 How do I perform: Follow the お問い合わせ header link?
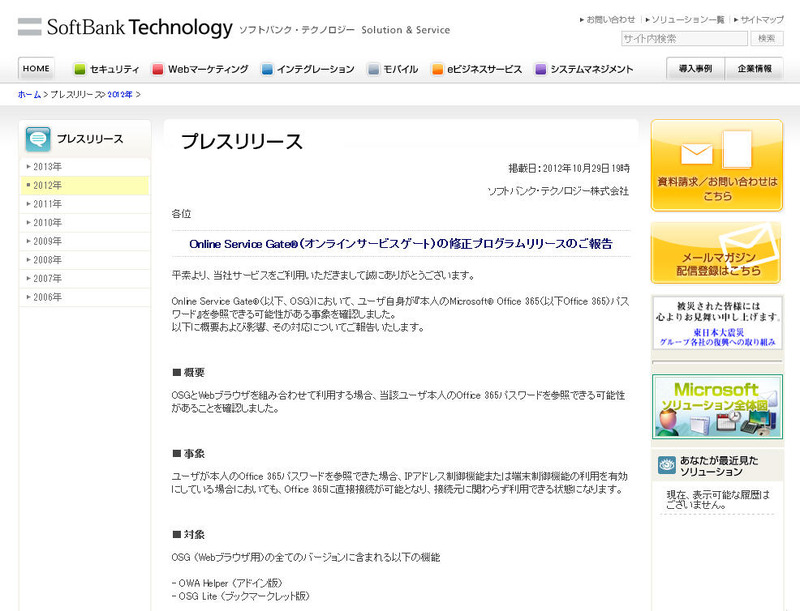[x=610, y=19]
